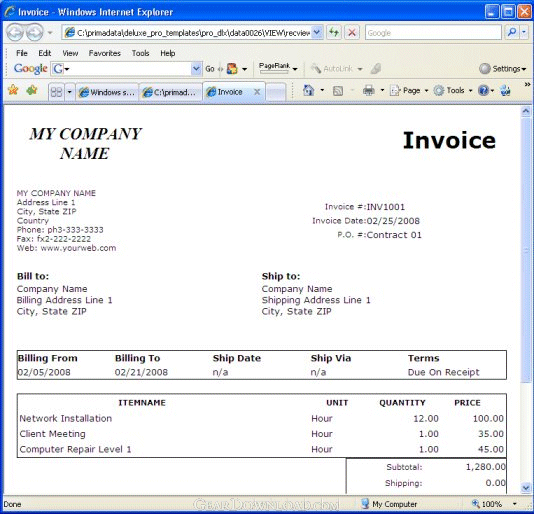Click the rightmost command bar tool icon

[x=505, y=91]
